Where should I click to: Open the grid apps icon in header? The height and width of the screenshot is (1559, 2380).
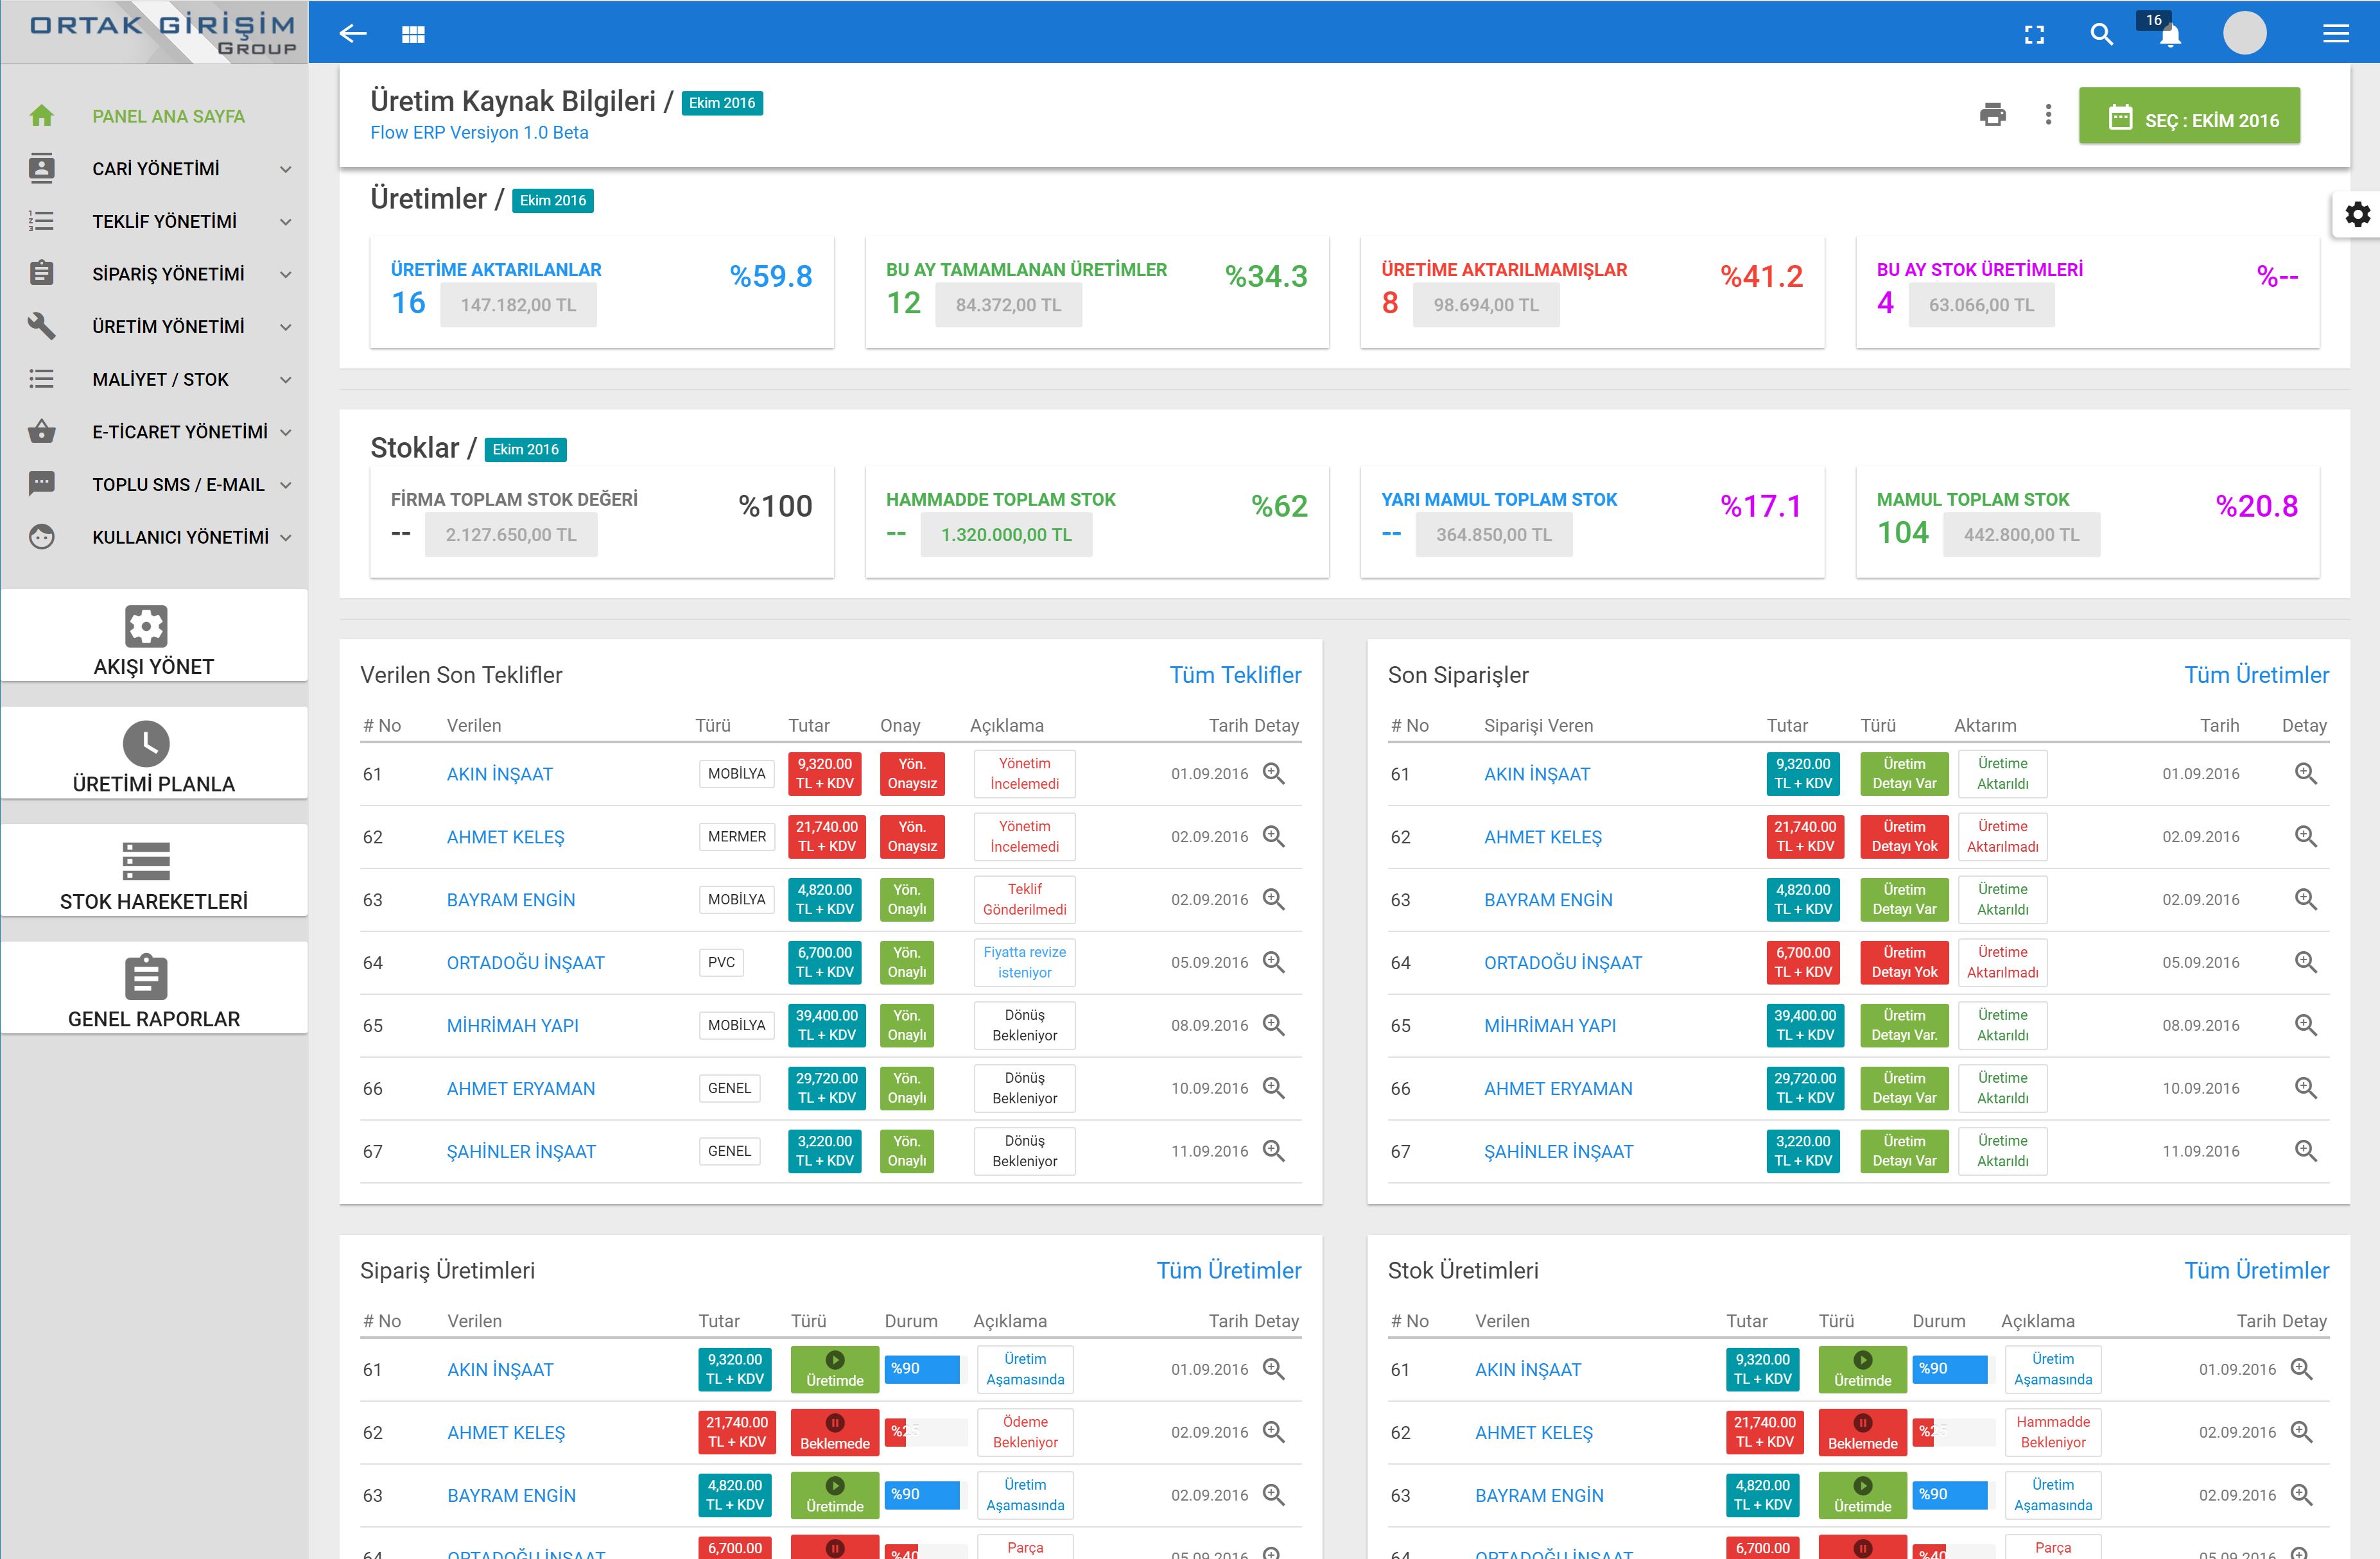coord(413,35)
